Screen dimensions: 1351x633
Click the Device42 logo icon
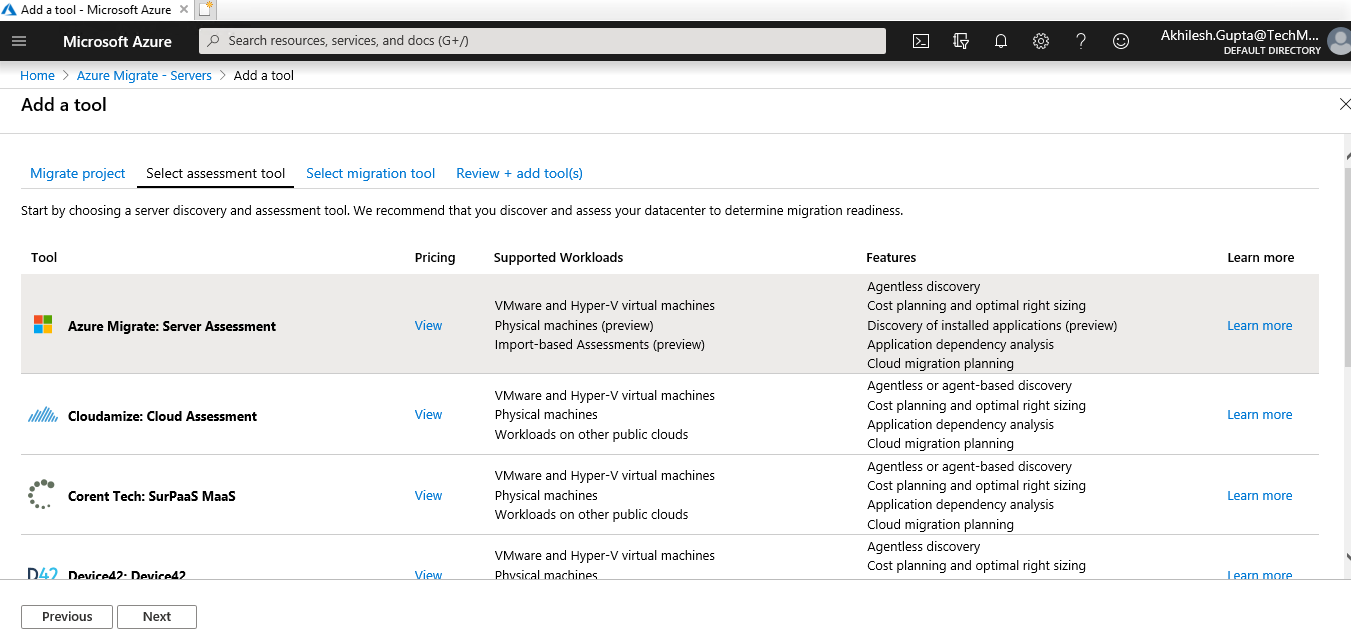click(x=43, y=574)
